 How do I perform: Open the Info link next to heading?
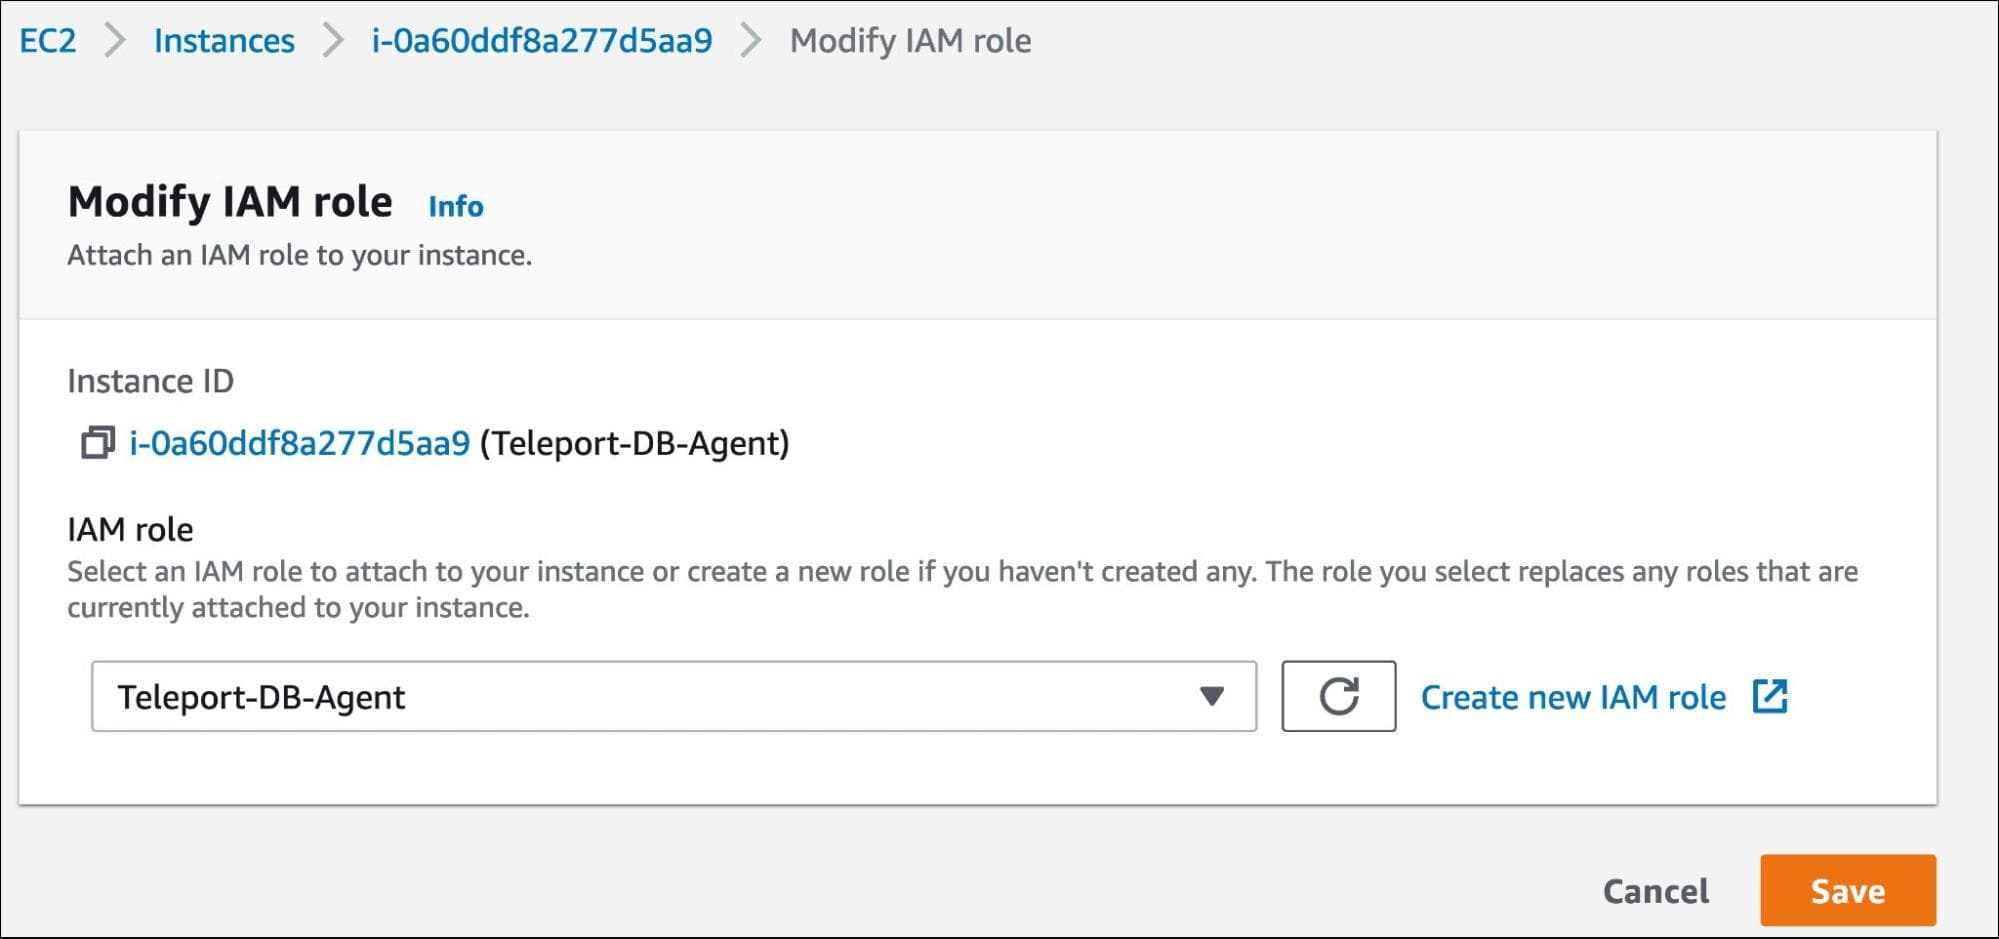(455, 206)
